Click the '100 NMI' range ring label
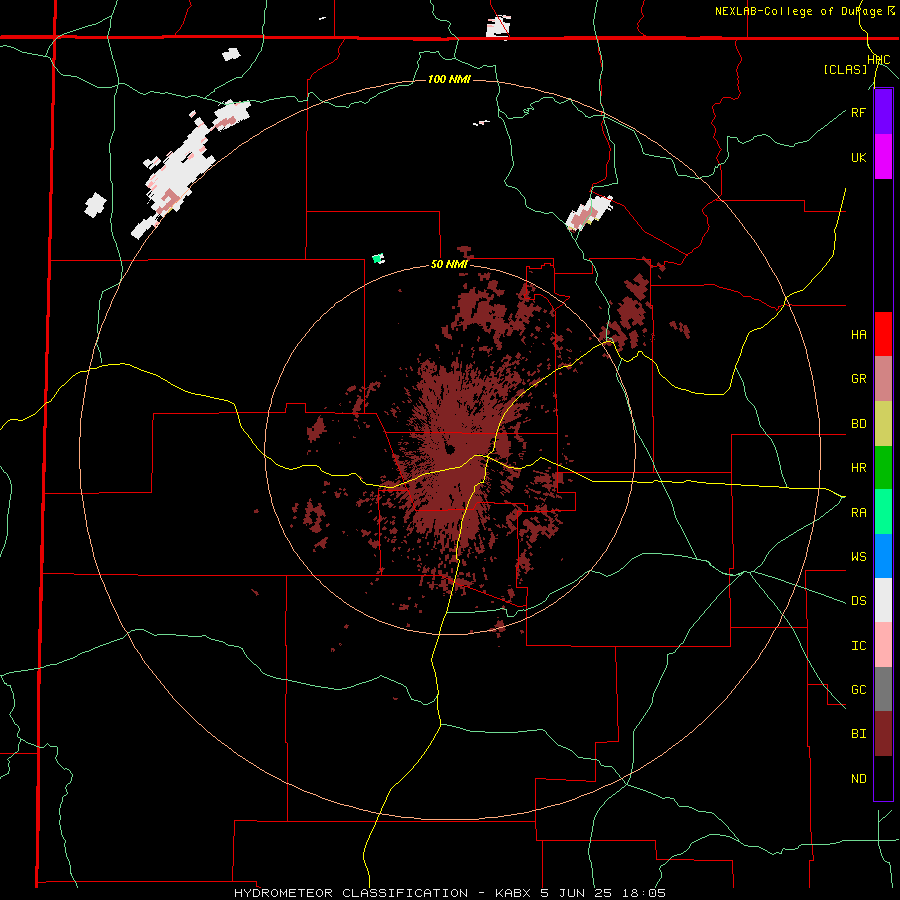Screen dimensions: 900x900 [x=449, y=79]
